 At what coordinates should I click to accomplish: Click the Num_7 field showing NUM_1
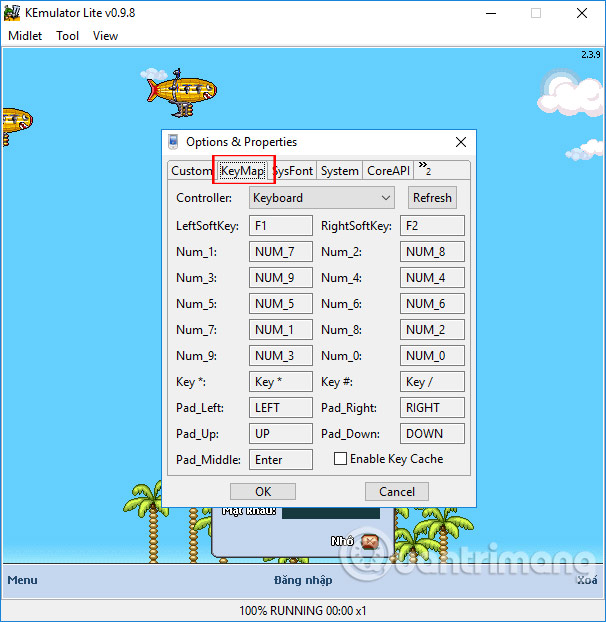point(281,330)
